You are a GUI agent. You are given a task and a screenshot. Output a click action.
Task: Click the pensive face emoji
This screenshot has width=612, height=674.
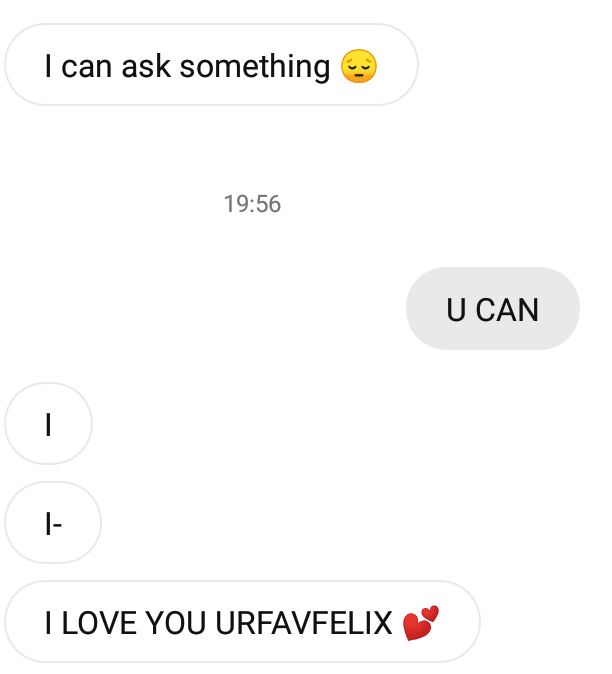point(359,66)
